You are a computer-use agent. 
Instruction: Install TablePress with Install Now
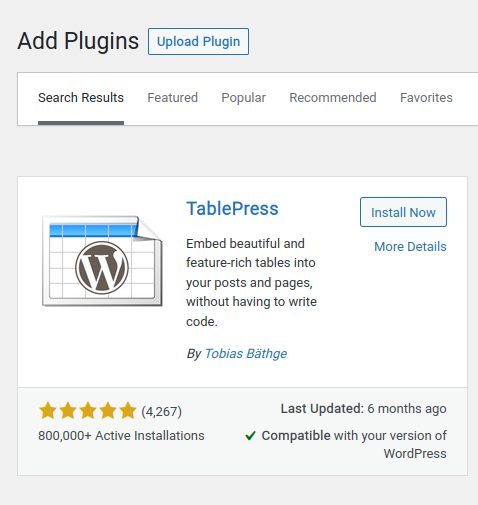click(x=403, y=212)
